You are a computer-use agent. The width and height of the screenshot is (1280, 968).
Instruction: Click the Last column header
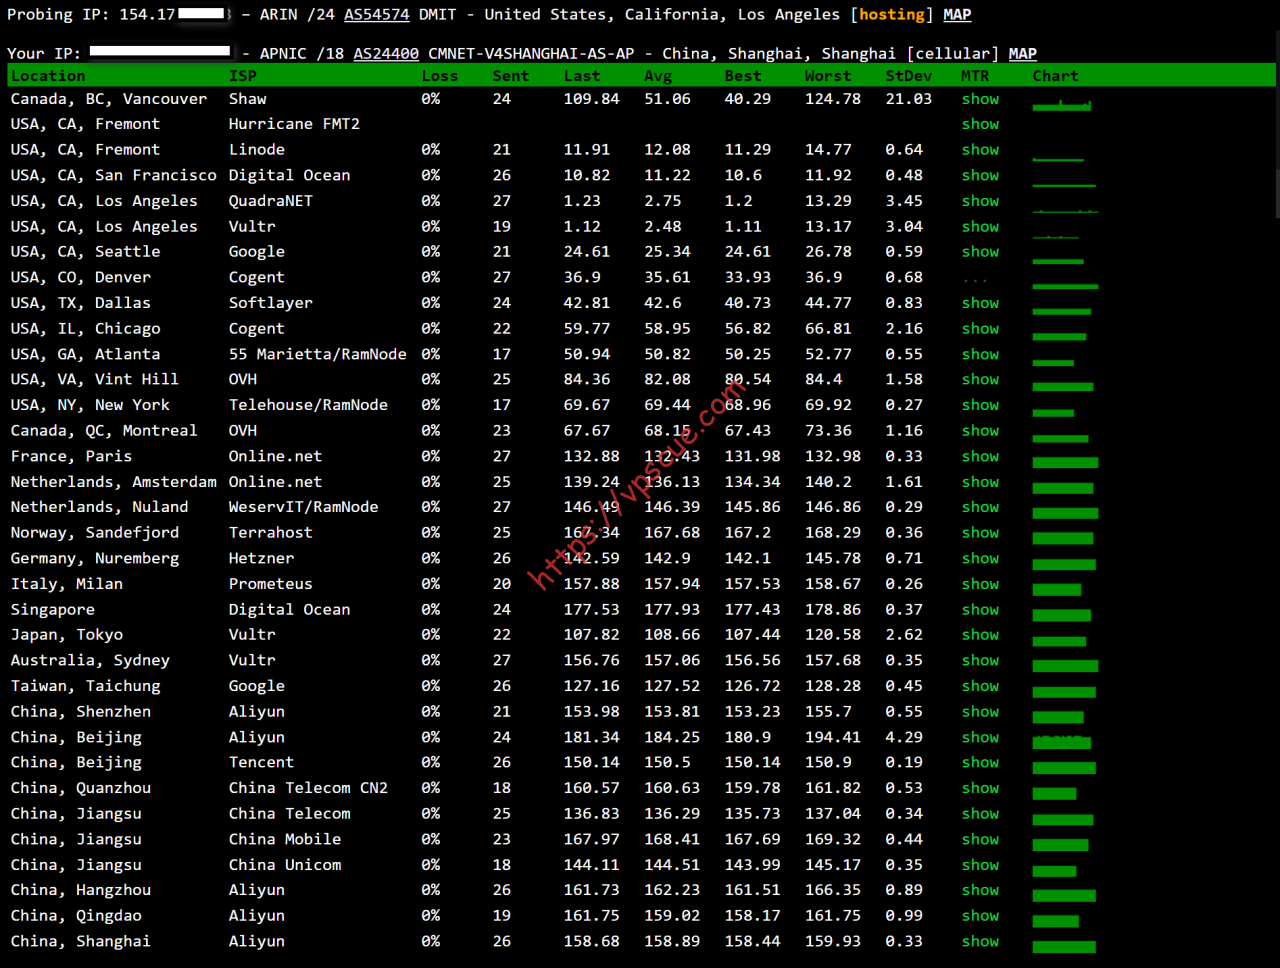582,76
